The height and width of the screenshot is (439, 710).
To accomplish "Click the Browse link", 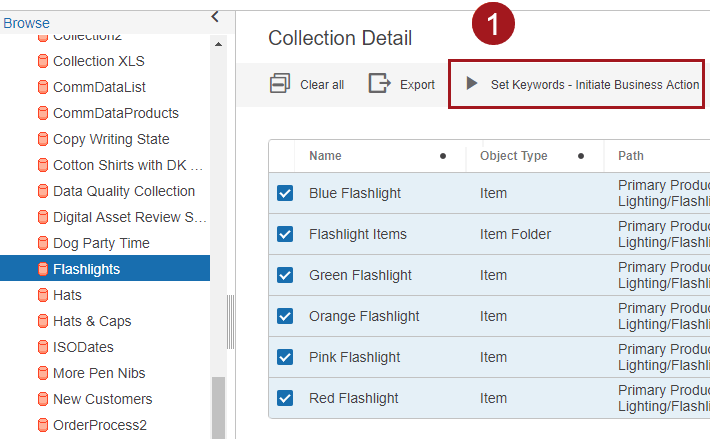I will click(x=26, y=23).
